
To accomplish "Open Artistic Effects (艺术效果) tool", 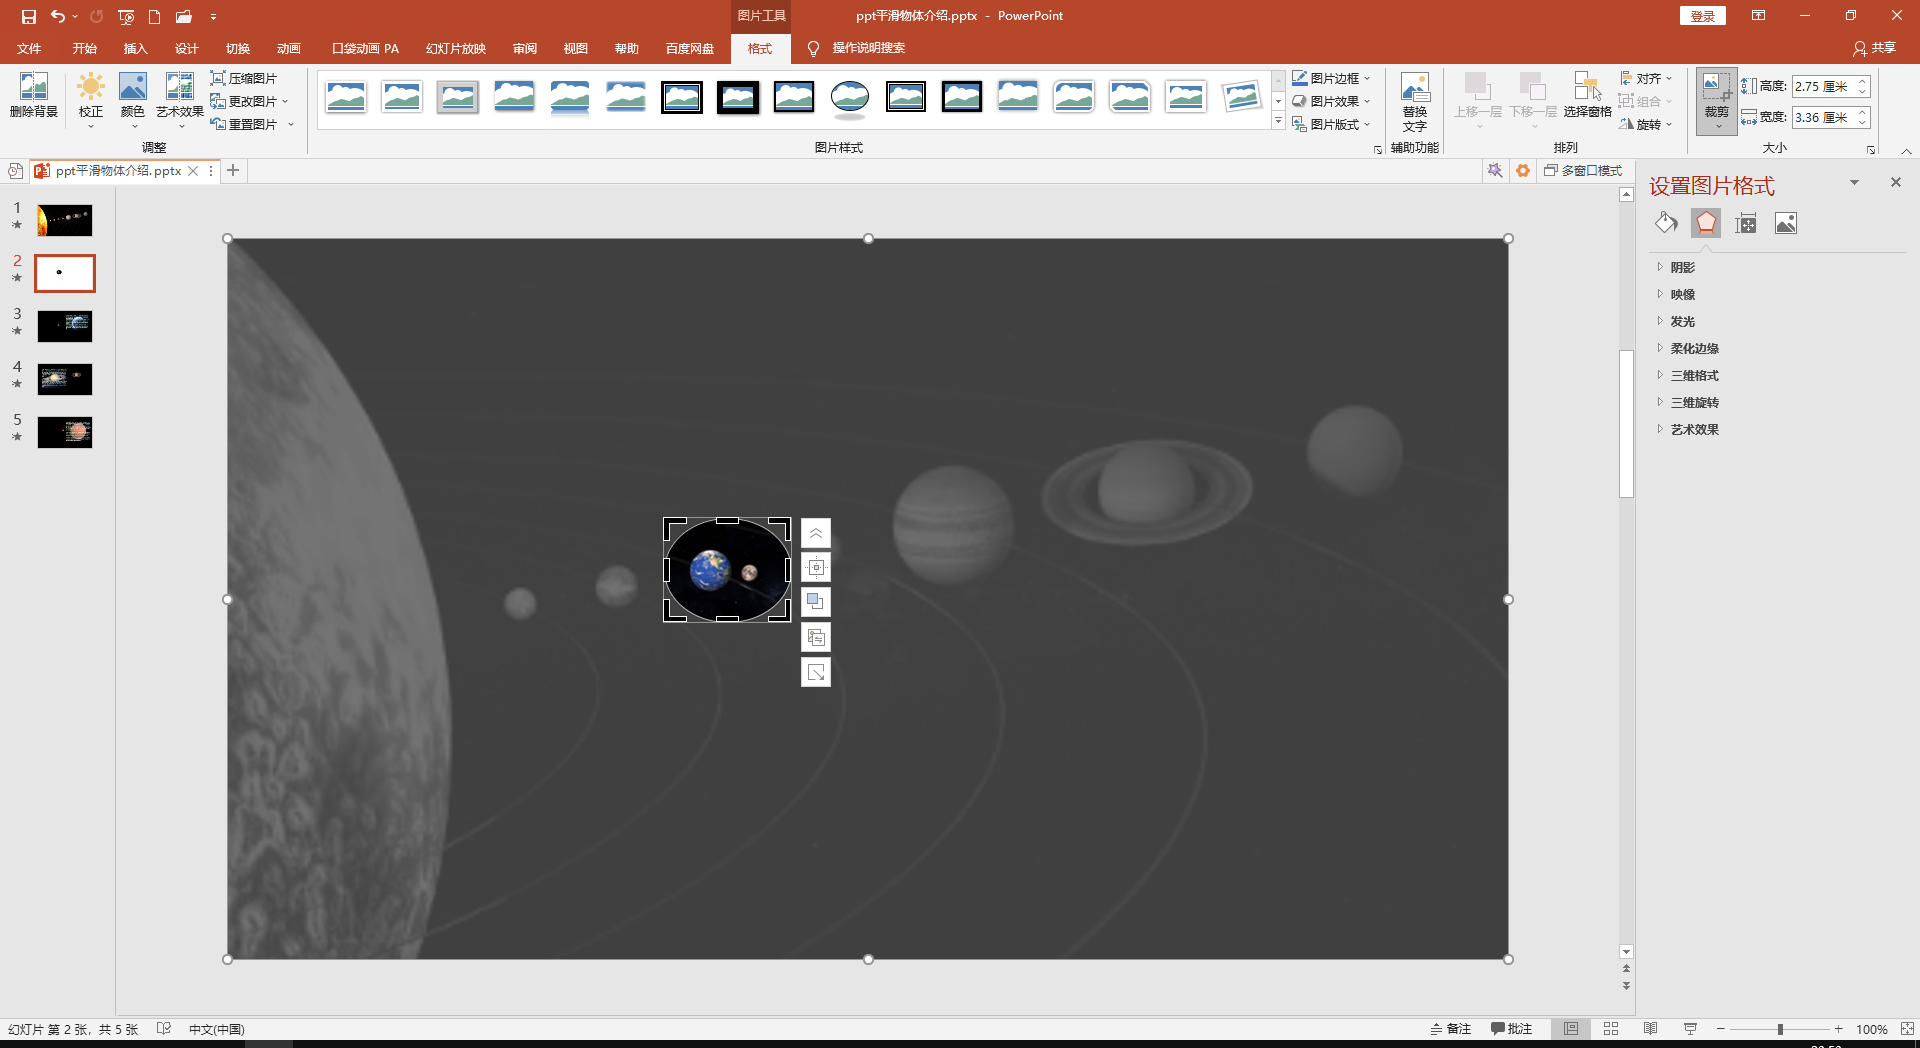I will coord(180,98).
